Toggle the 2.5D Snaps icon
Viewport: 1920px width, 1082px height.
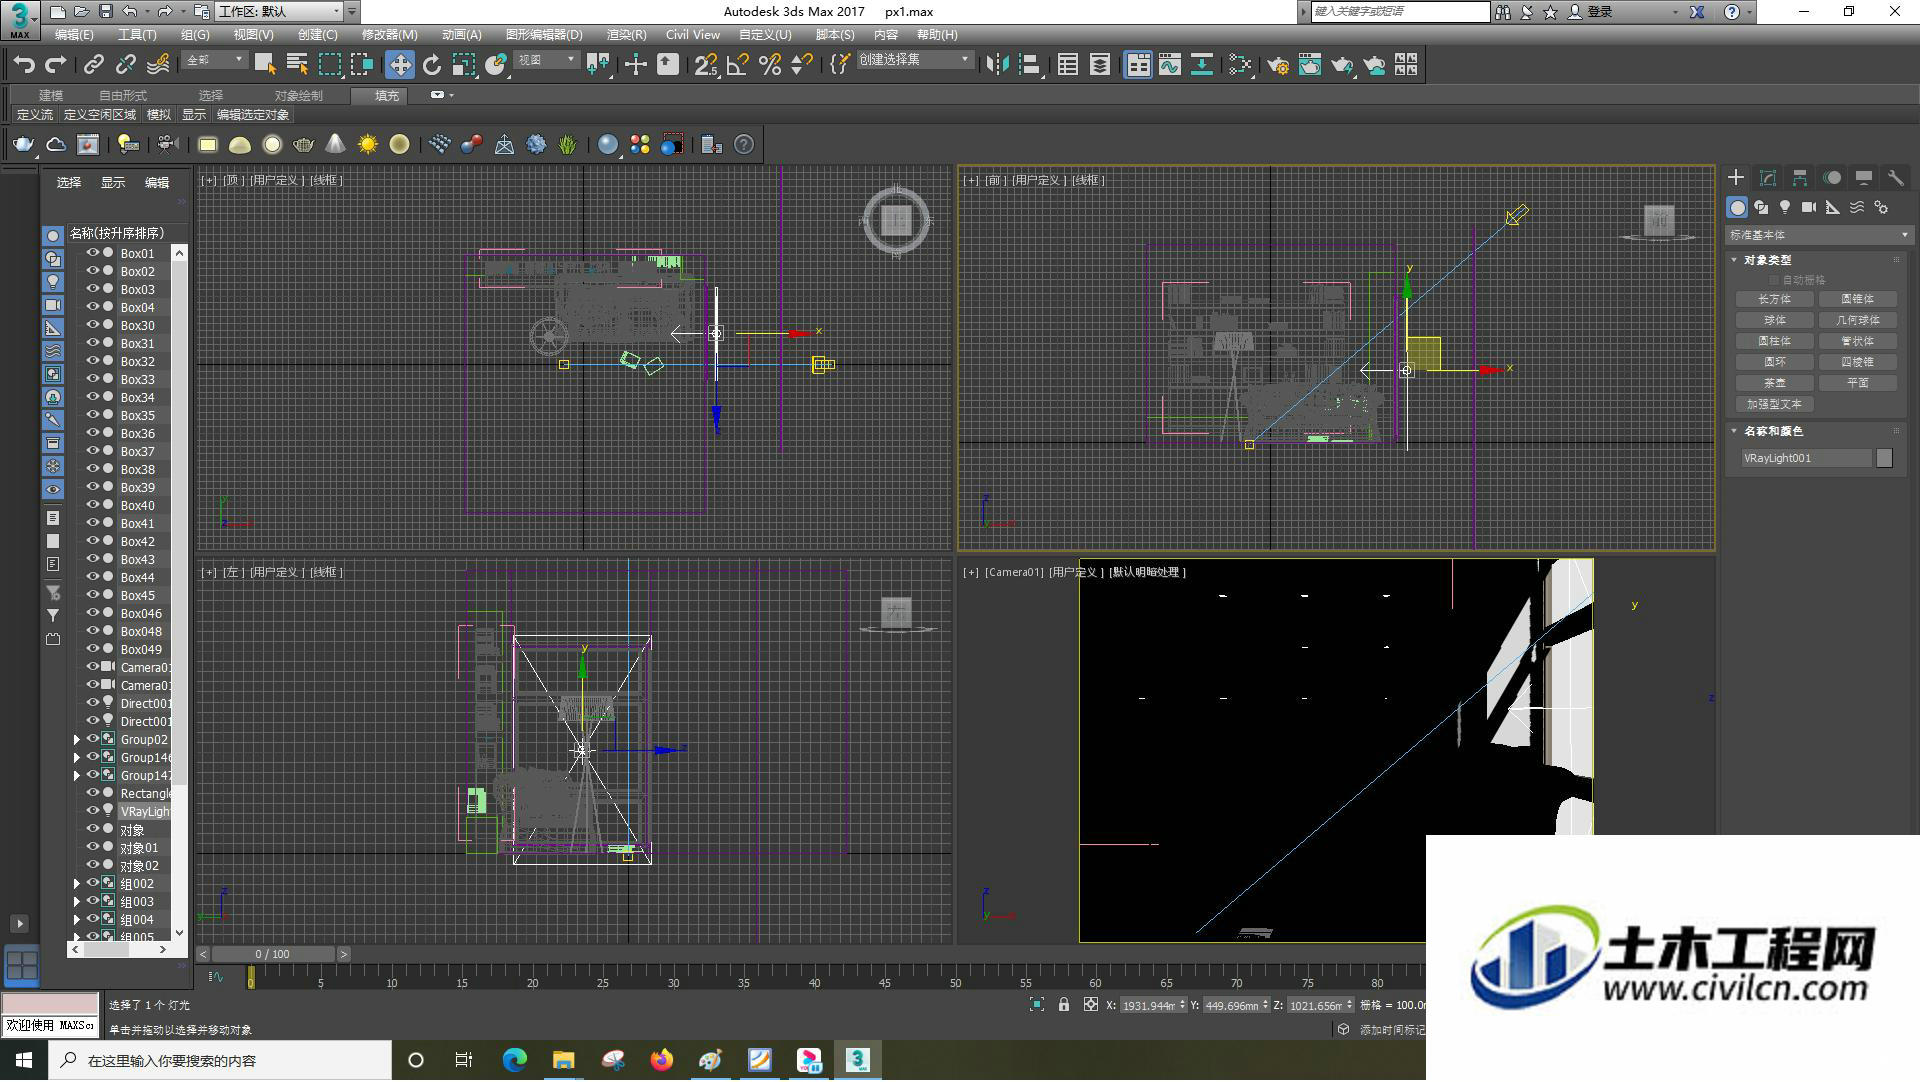click(x=706, y=65)
